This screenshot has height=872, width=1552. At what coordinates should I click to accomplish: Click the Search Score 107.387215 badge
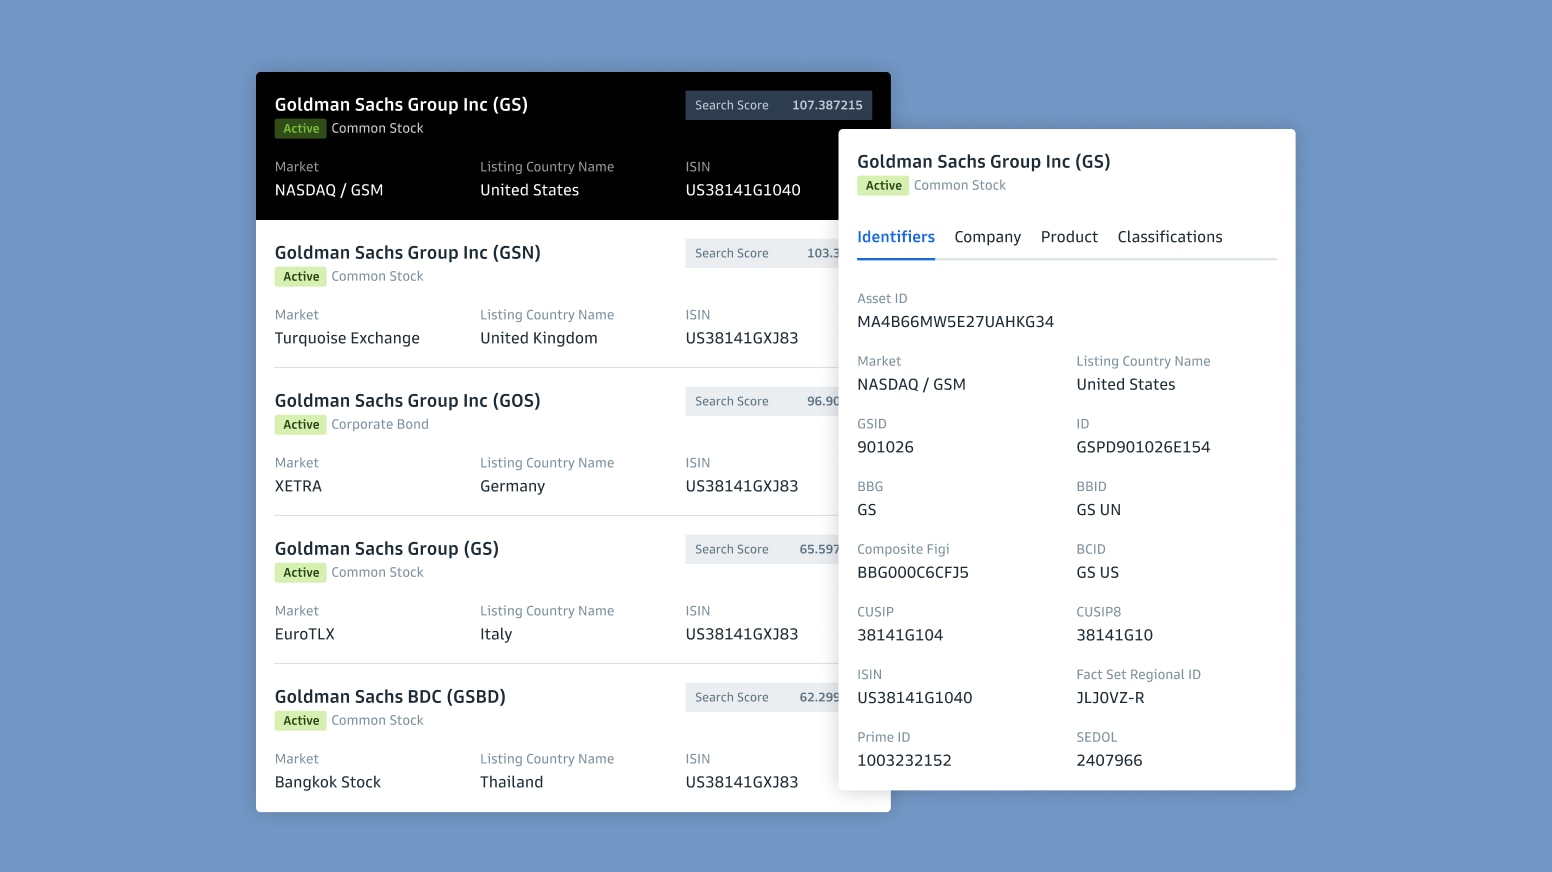[777, 105]
